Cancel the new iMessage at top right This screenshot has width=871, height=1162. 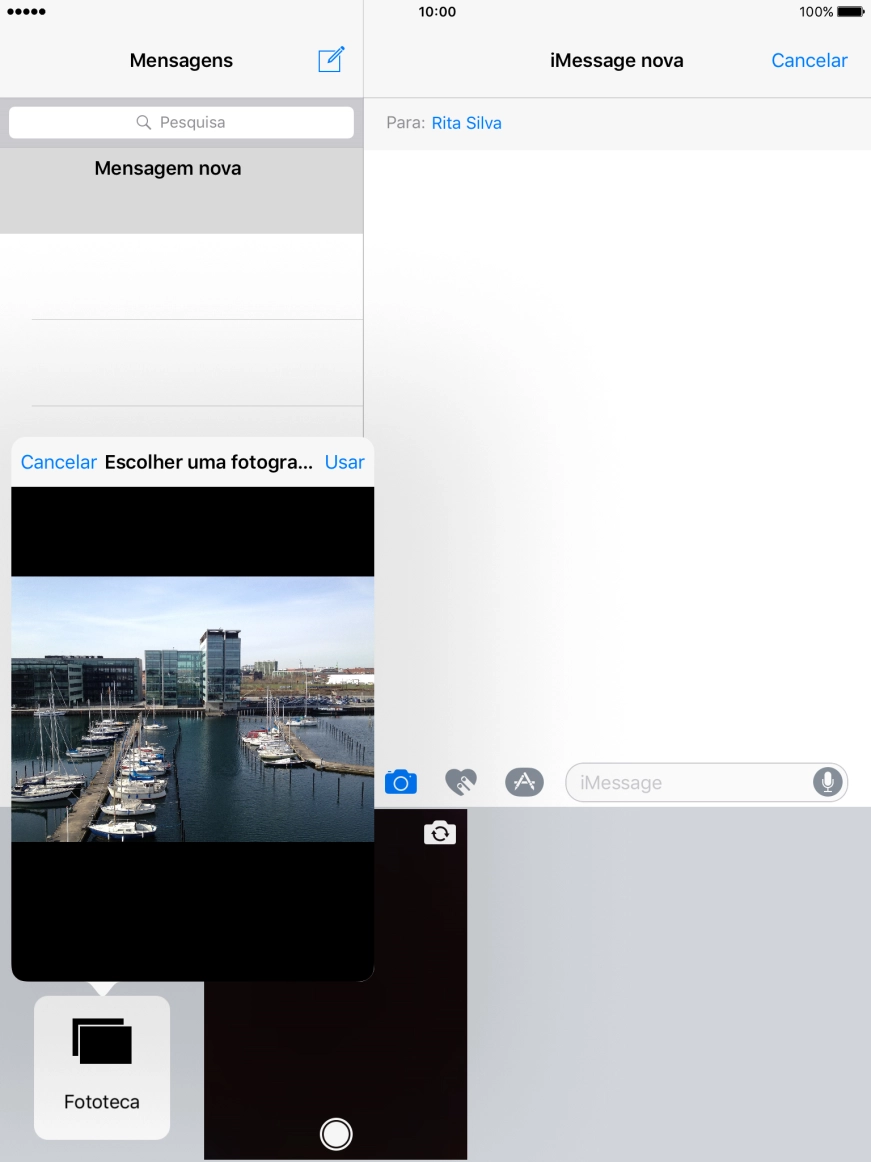point(809,60)
